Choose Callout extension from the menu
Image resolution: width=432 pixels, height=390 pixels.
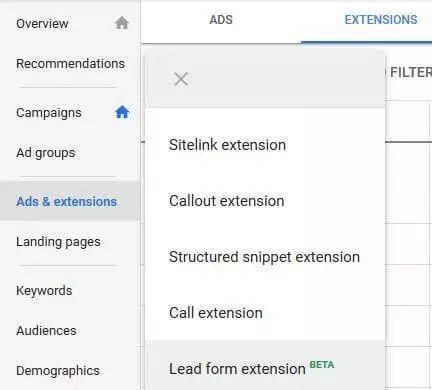[x=265, y=201]
